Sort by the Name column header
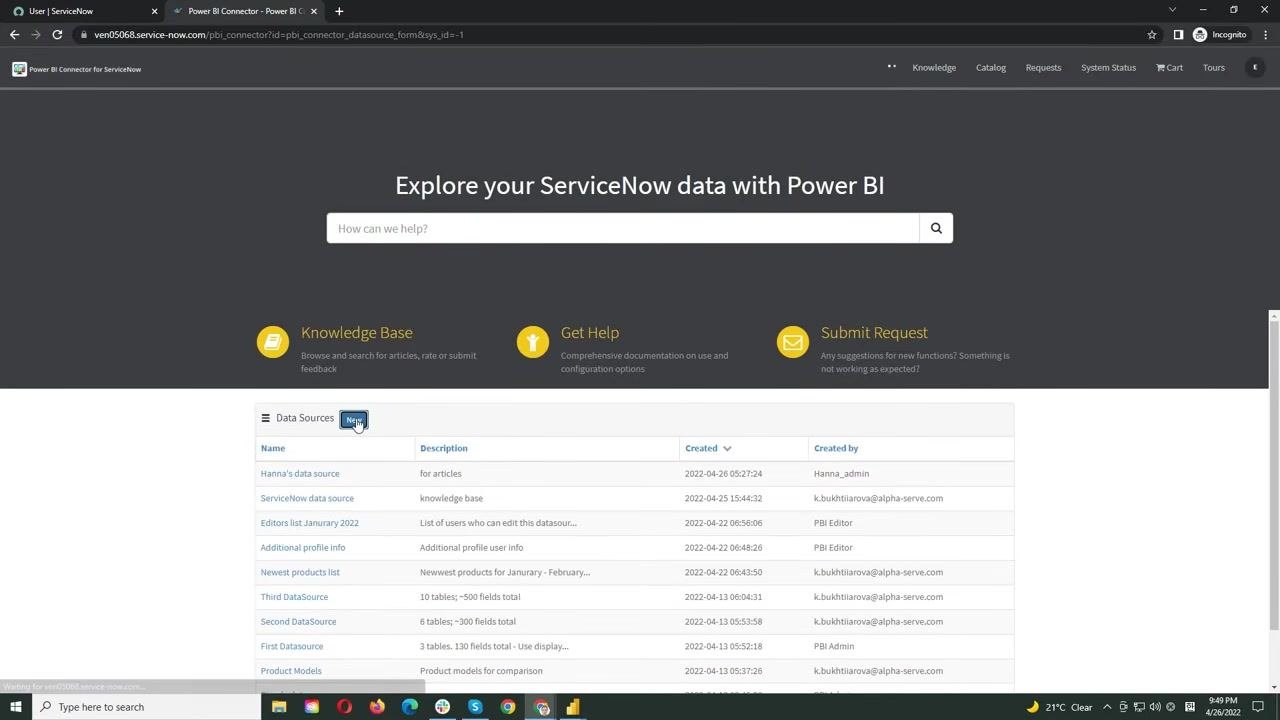The width and height of the screenshot is (1280, 720). [273, 448]
